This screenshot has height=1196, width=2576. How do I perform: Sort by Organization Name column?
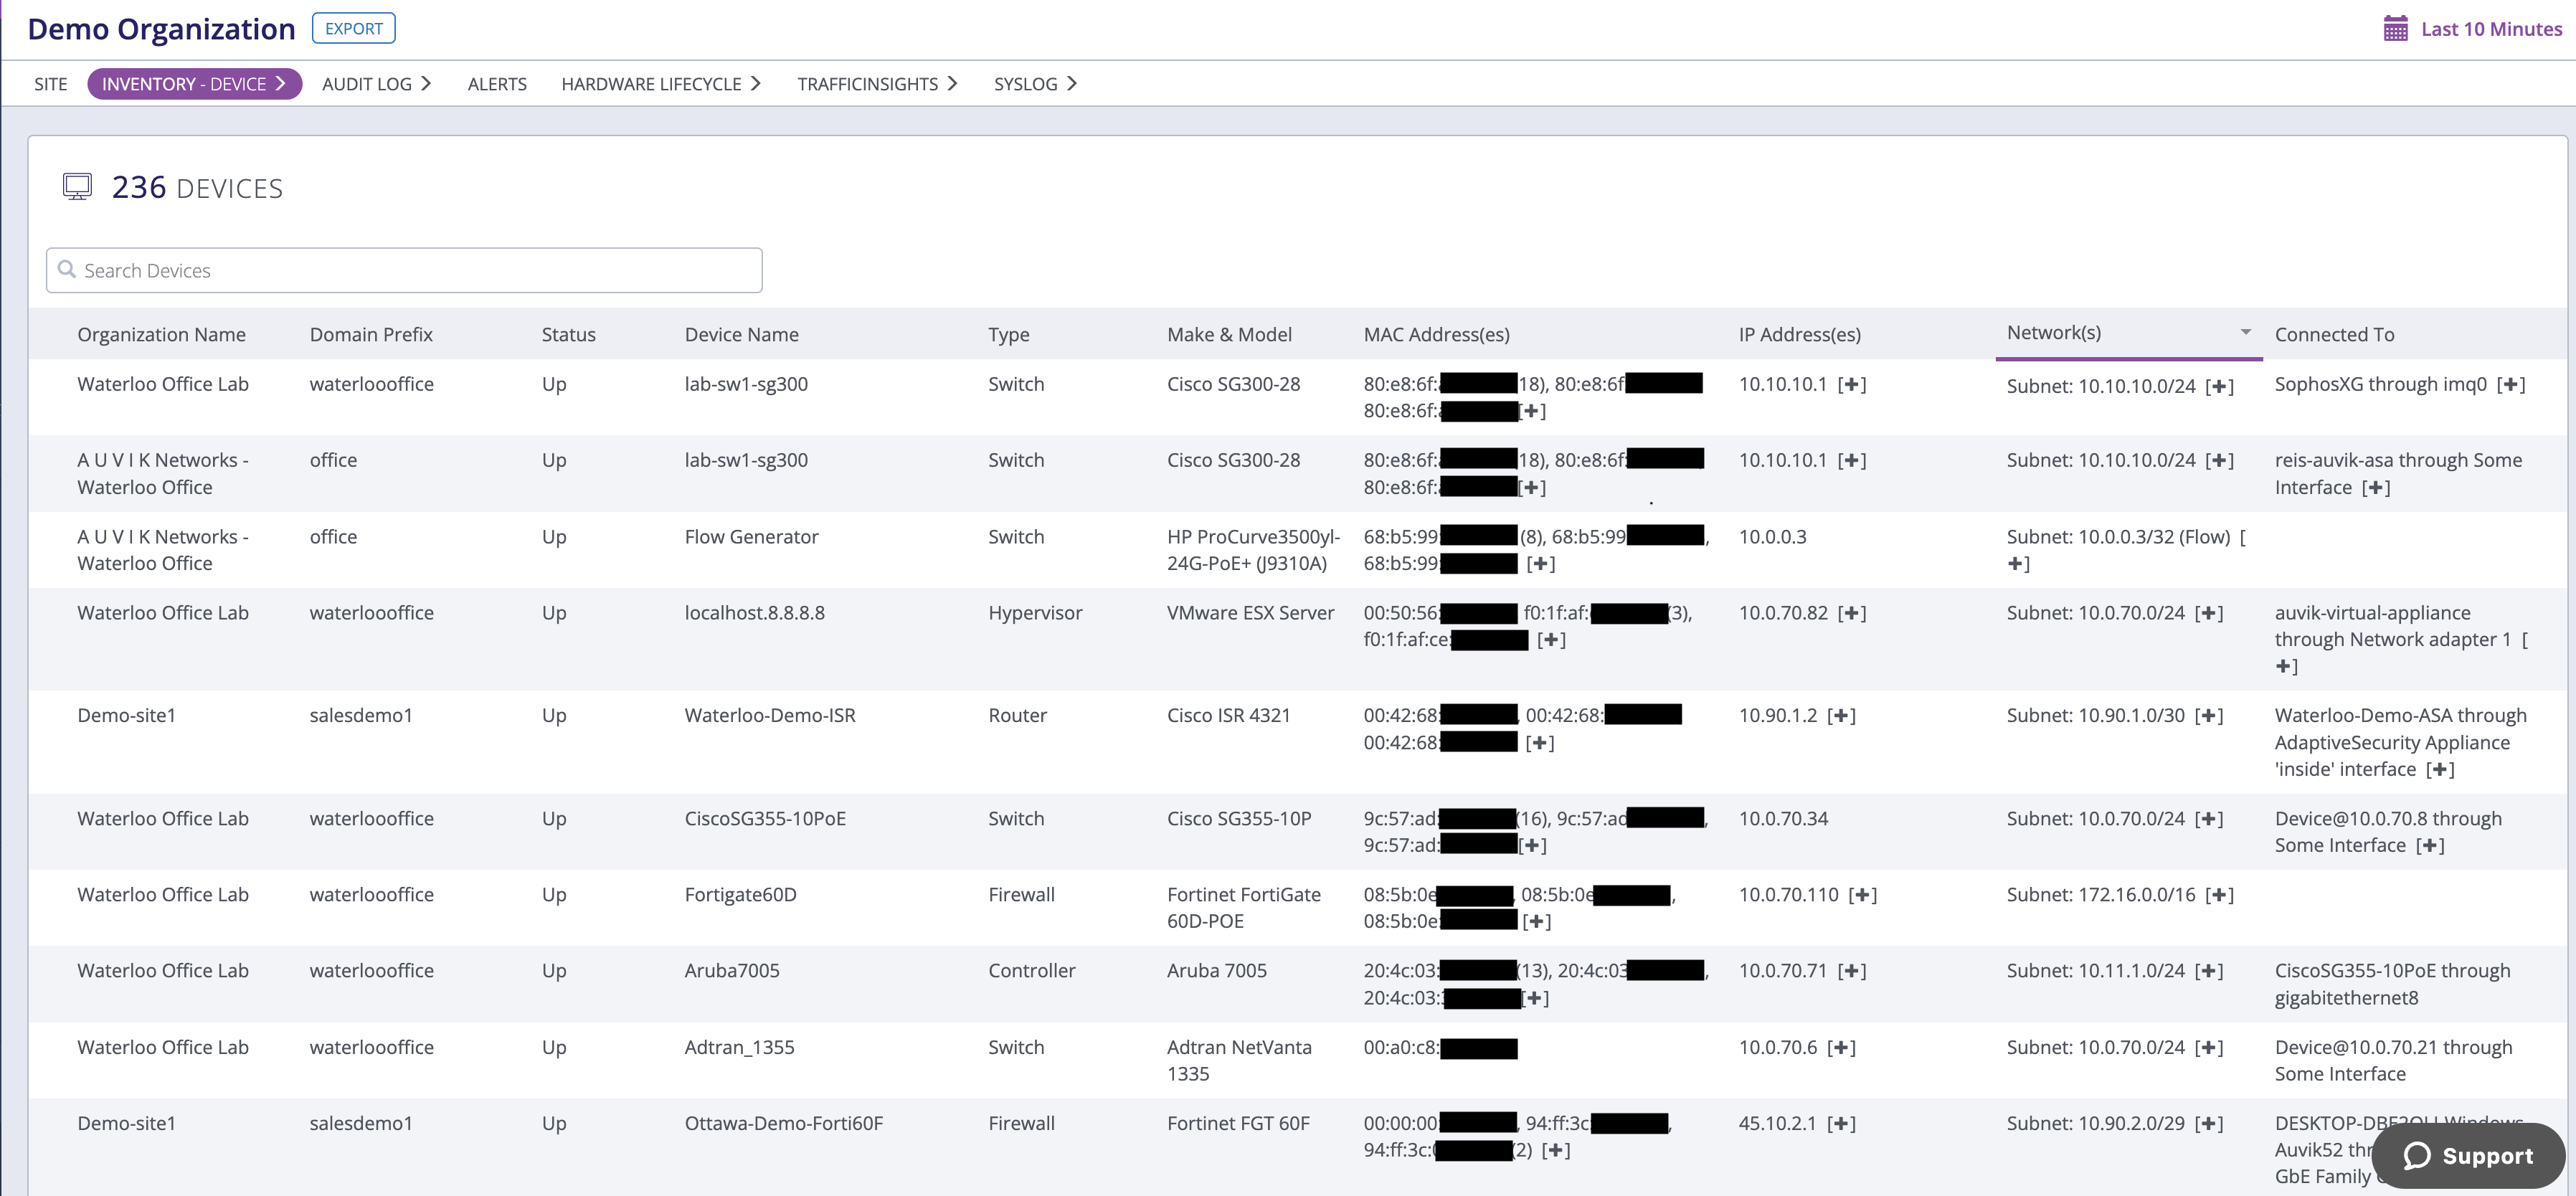[161, 334]
